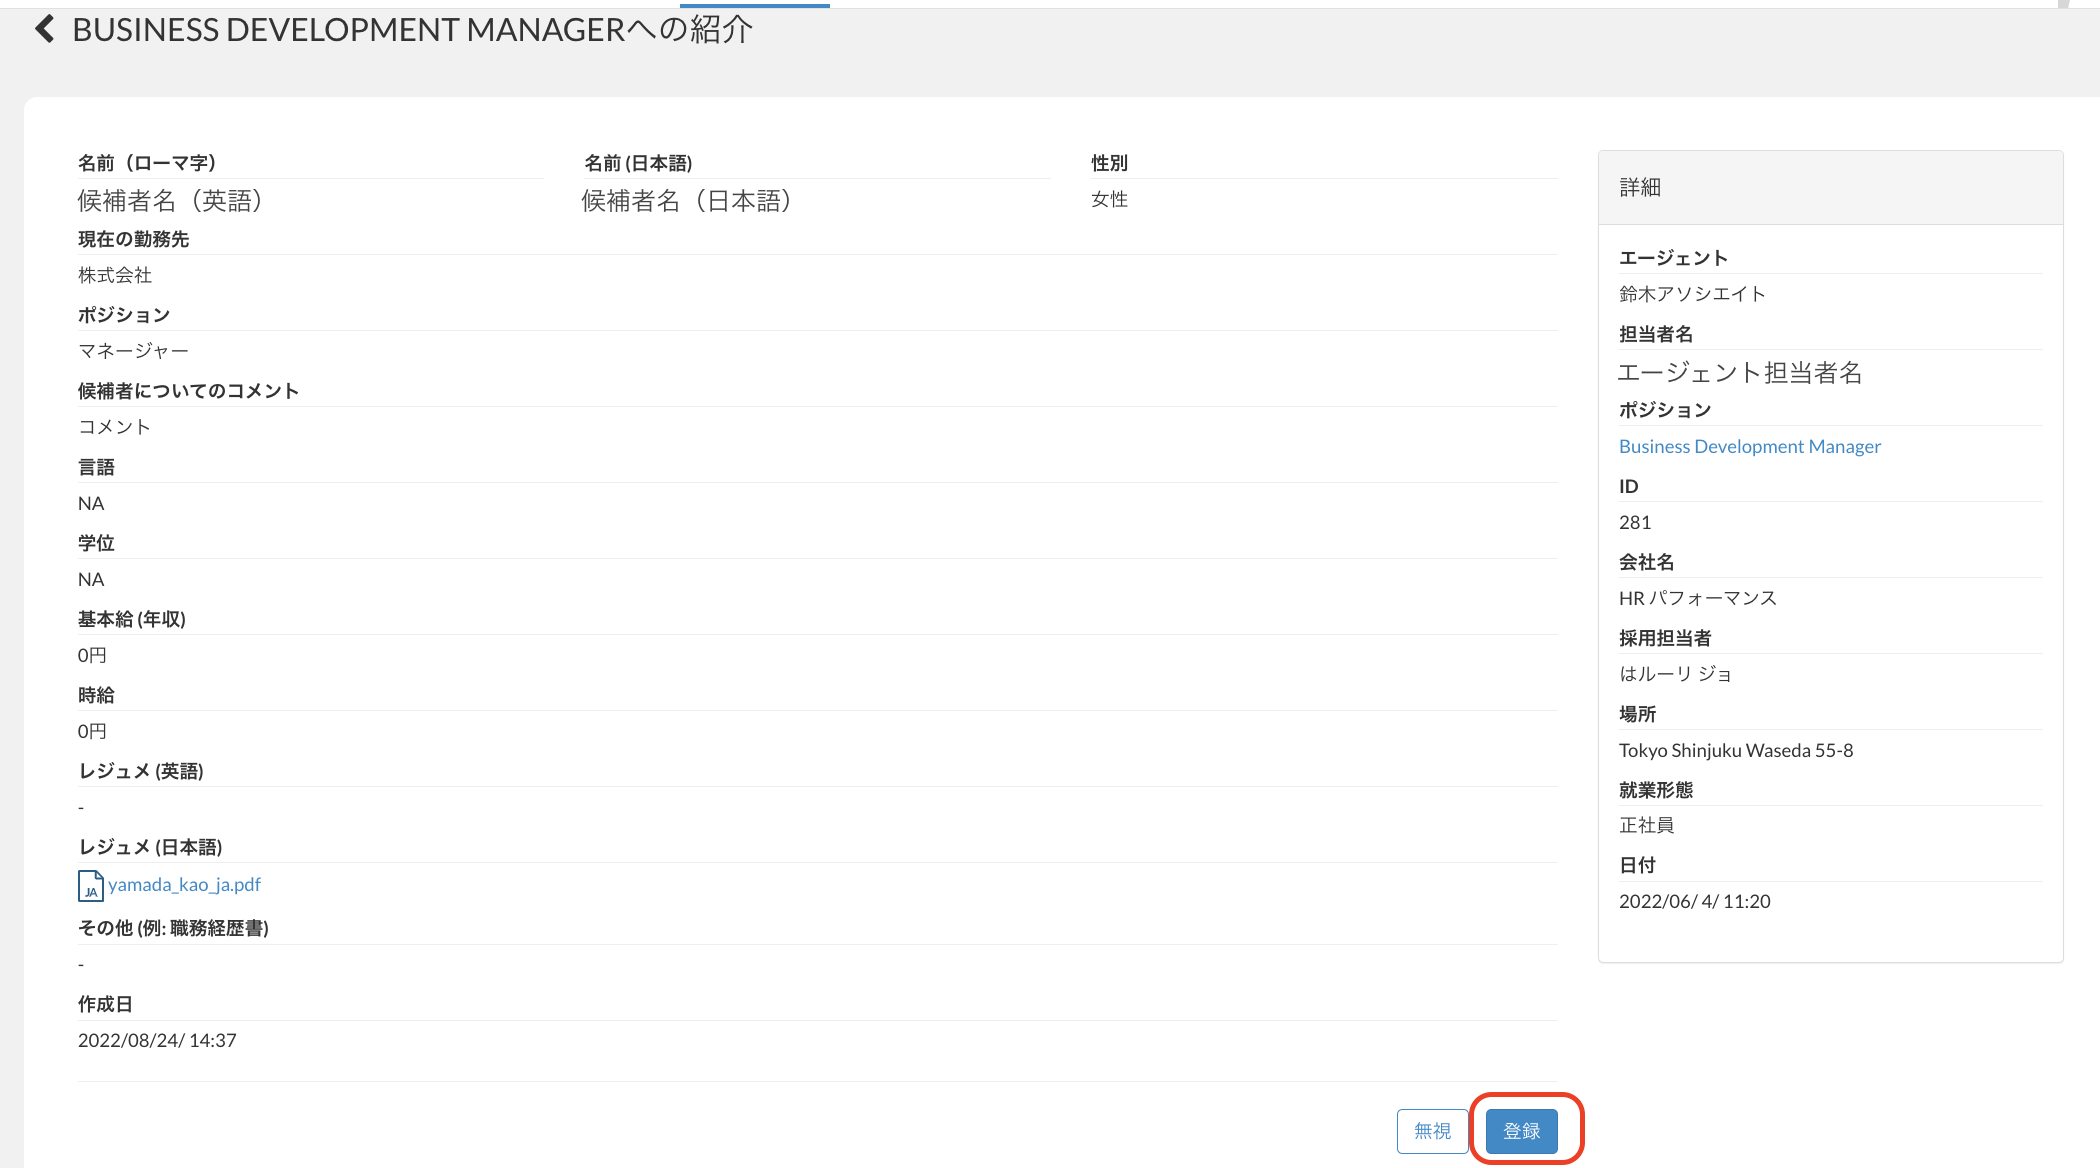Click the 正社員 employment type value
Screen dimensions: 2100x1168
pyautogui.click(x=1646, y=825)
